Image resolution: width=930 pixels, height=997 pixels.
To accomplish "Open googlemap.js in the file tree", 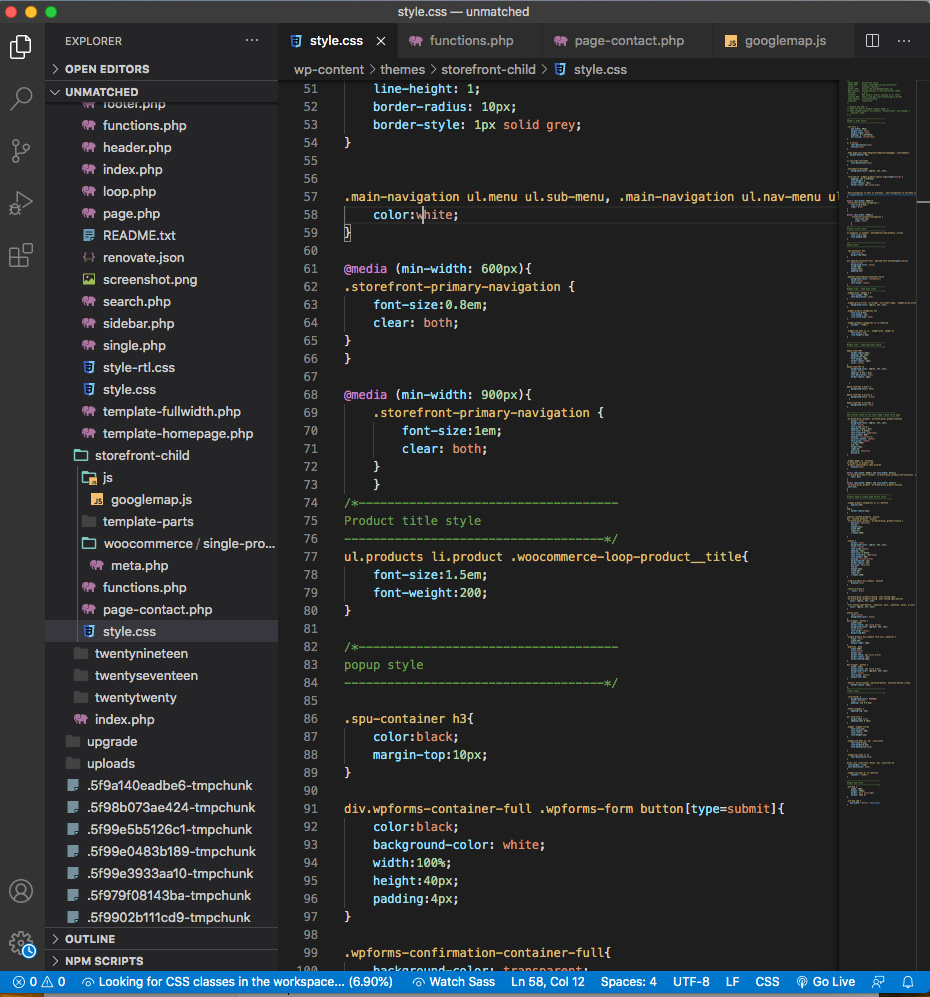I will point(161,500).
